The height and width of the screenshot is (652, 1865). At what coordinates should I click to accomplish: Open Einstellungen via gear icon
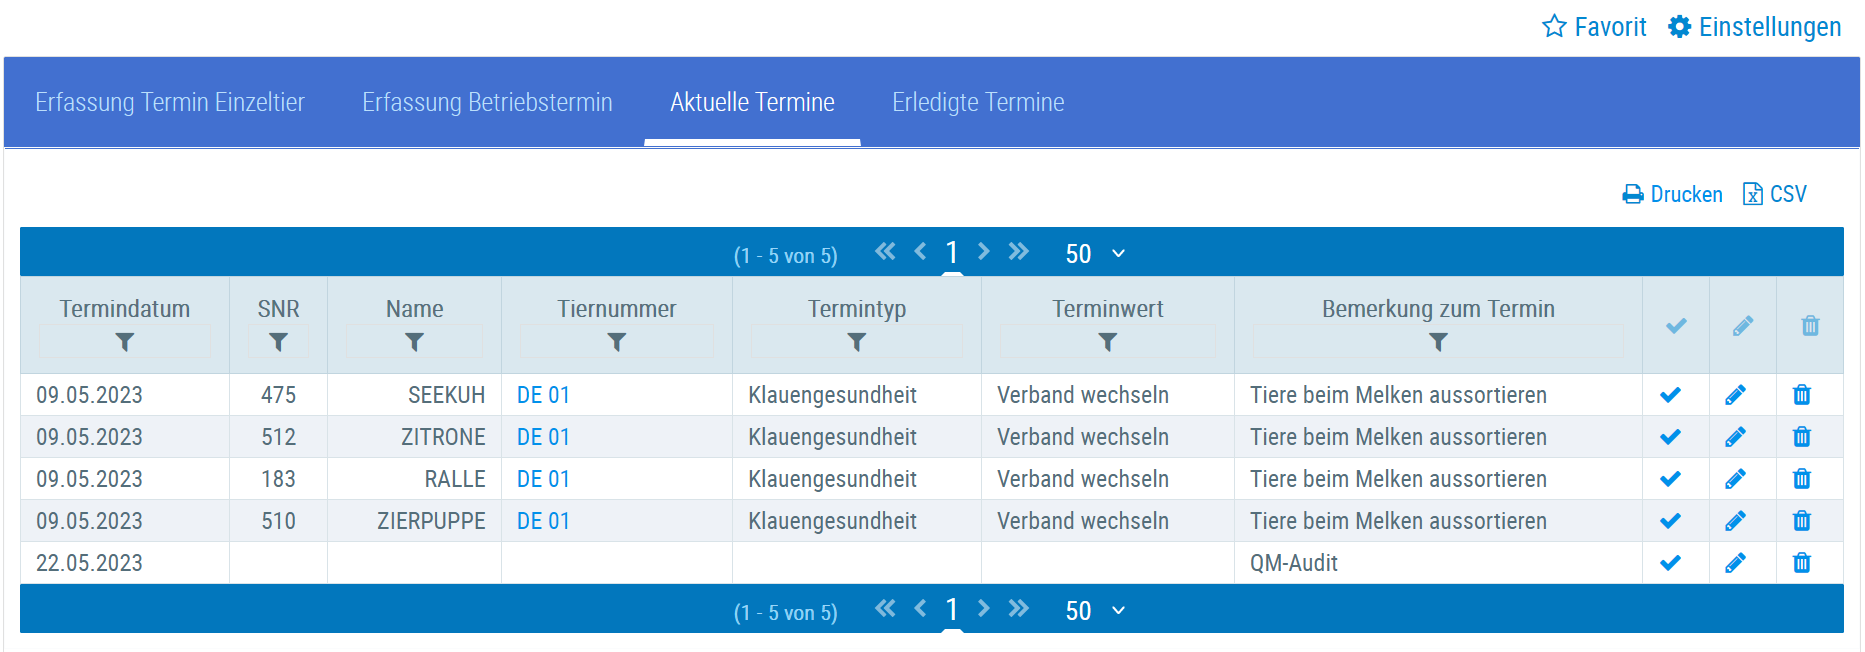(x=1680, y=27)
